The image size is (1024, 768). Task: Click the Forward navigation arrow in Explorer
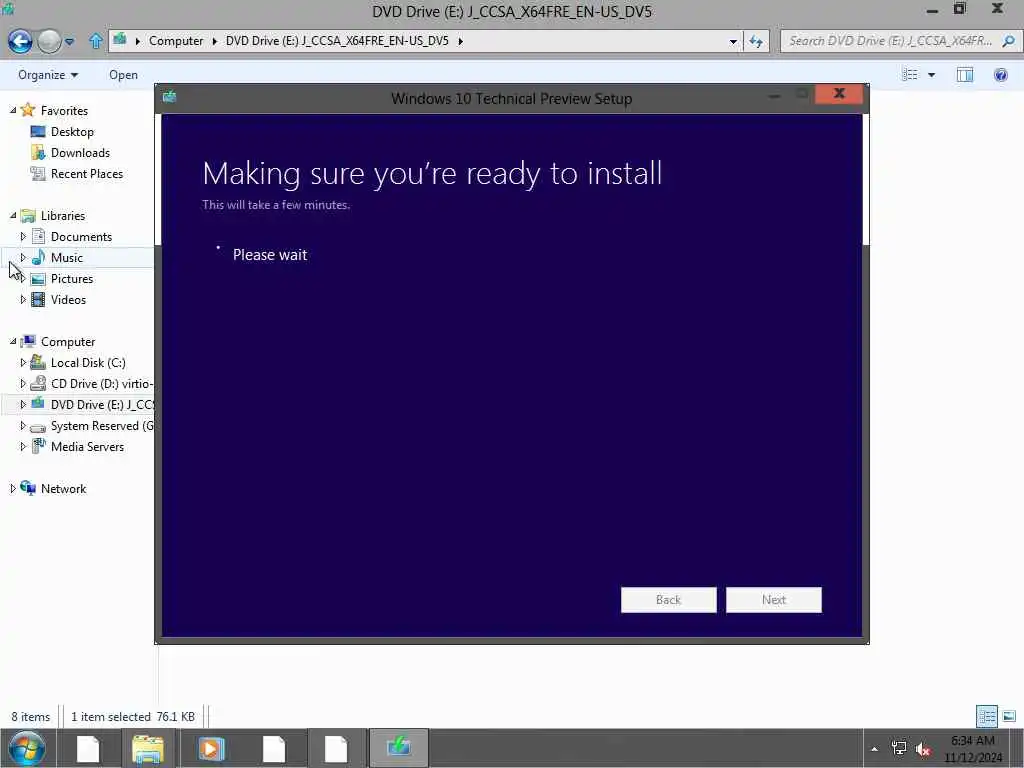pos(49,41)
